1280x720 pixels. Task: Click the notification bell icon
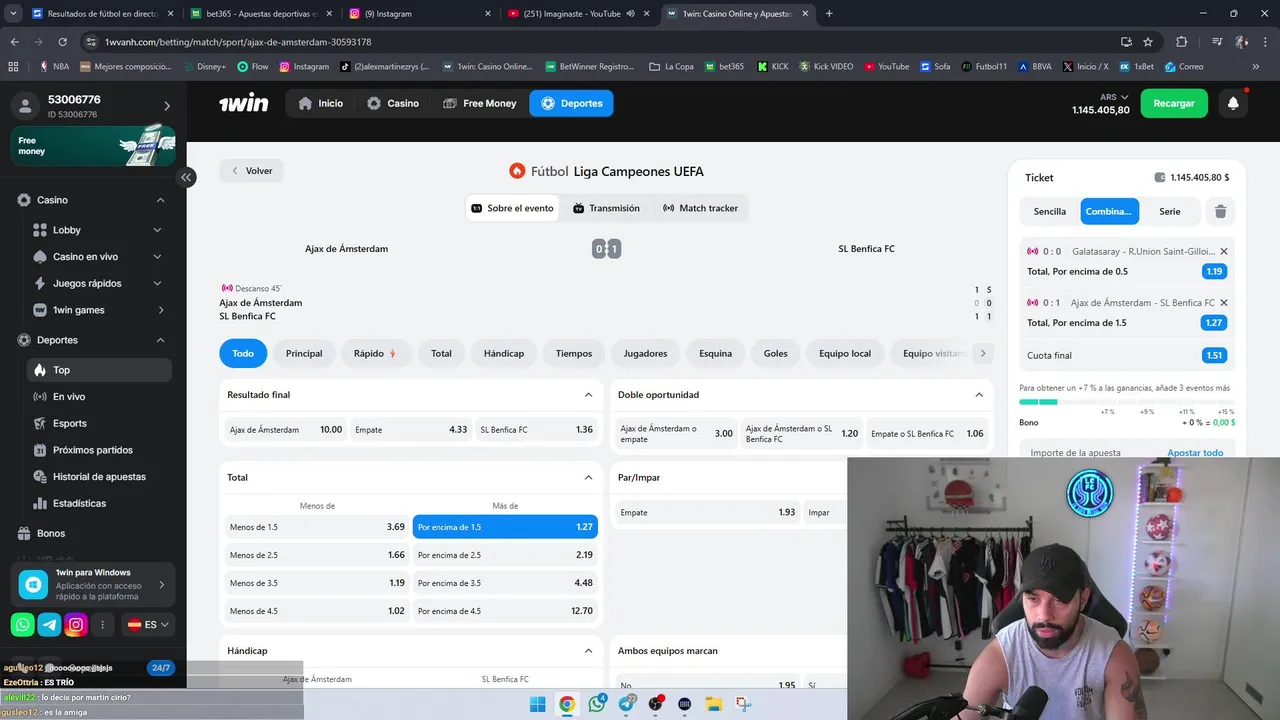(1233, 103)
